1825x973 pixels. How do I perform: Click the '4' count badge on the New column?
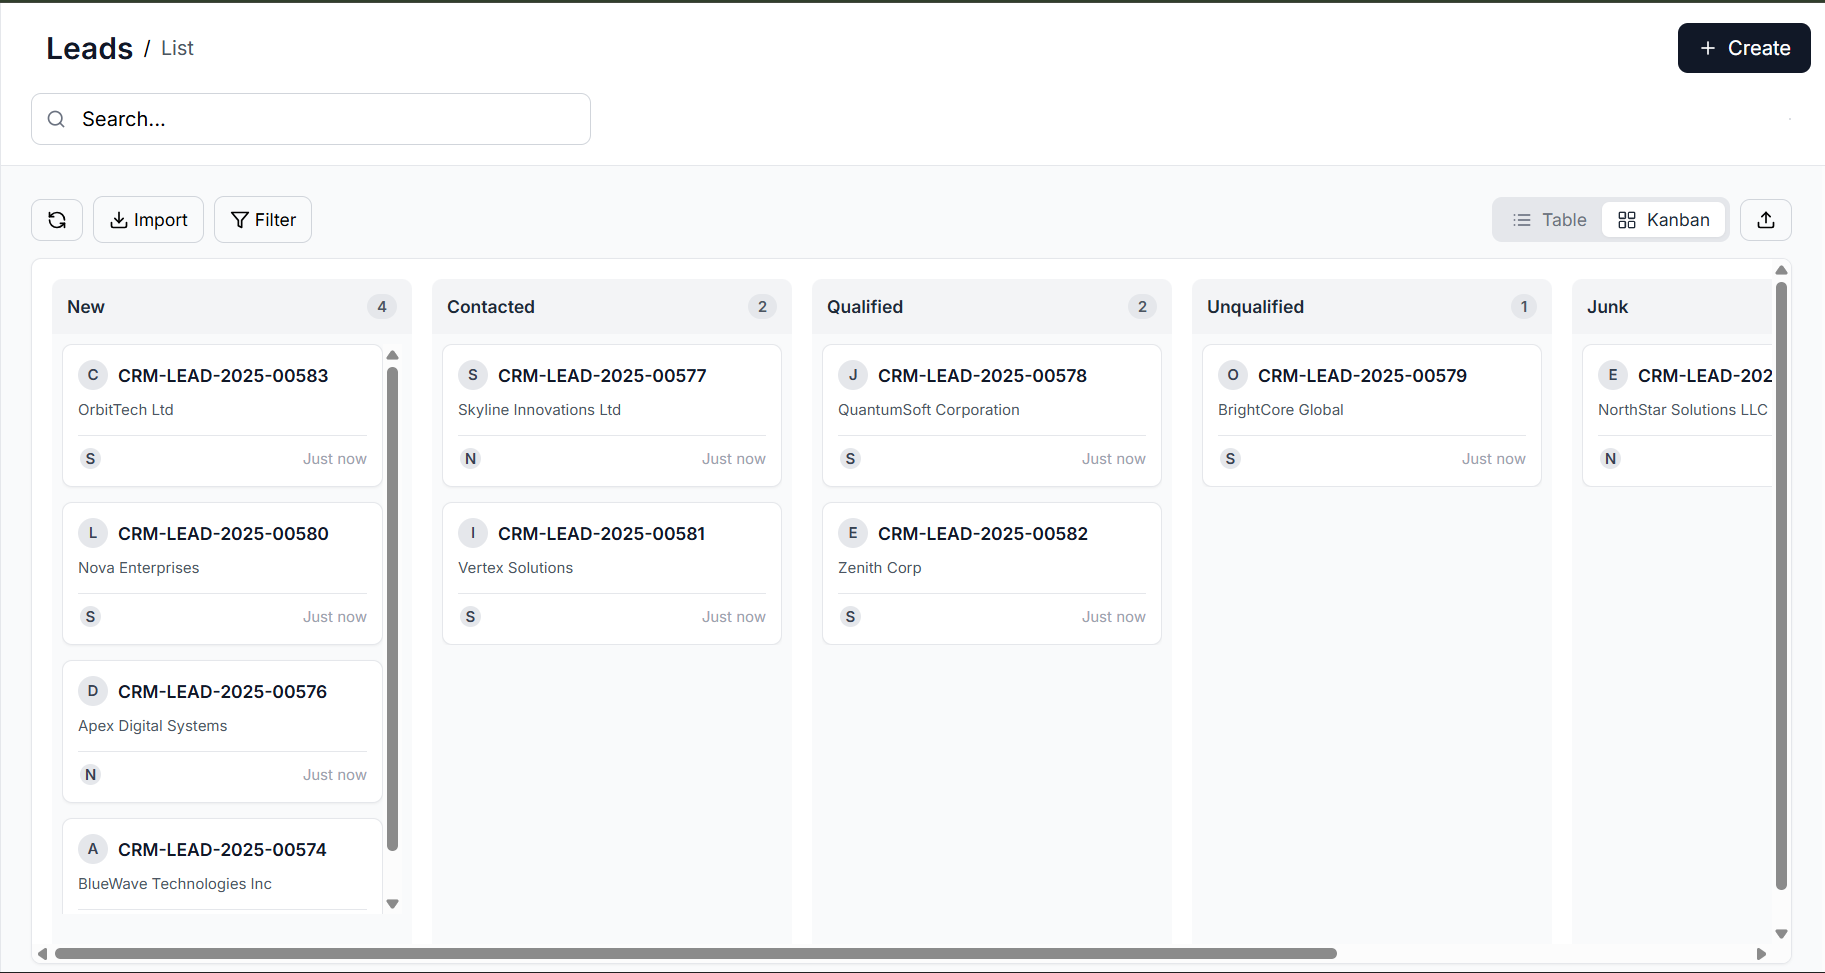381,307
